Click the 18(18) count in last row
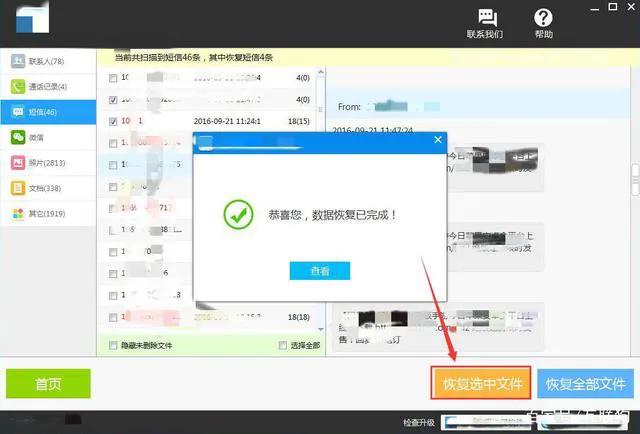The height and width of the screenshot is (434, 640). point(299,317)
